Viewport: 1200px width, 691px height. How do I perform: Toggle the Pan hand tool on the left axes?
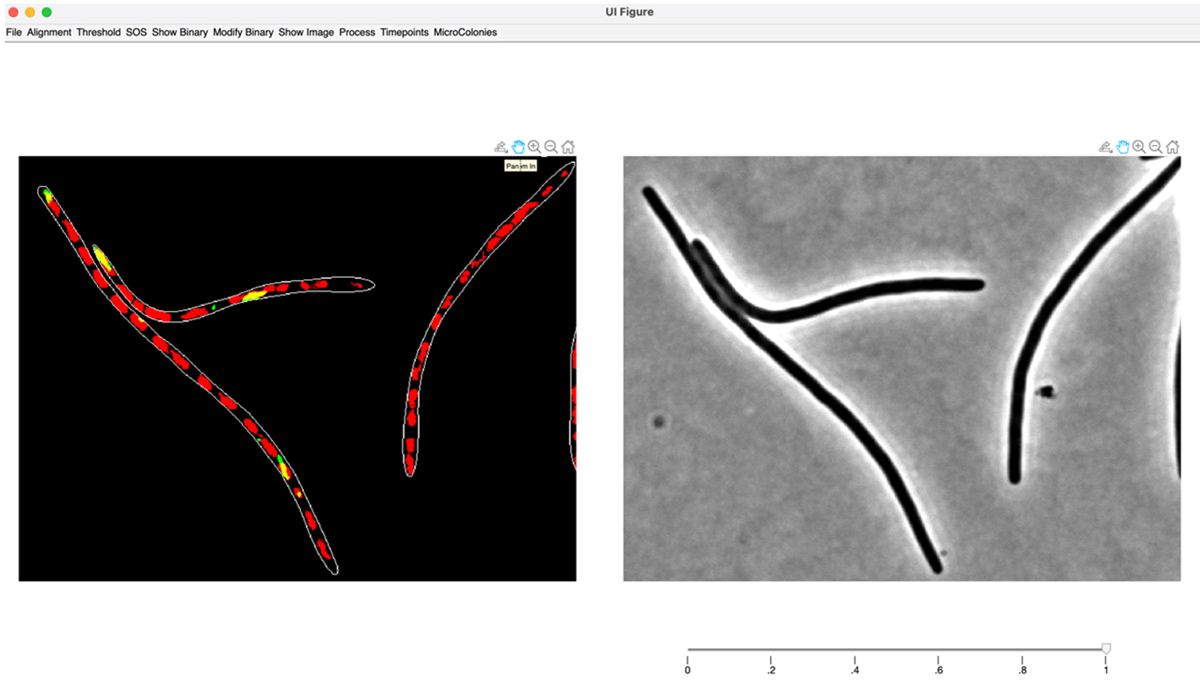tap(518, 146)
